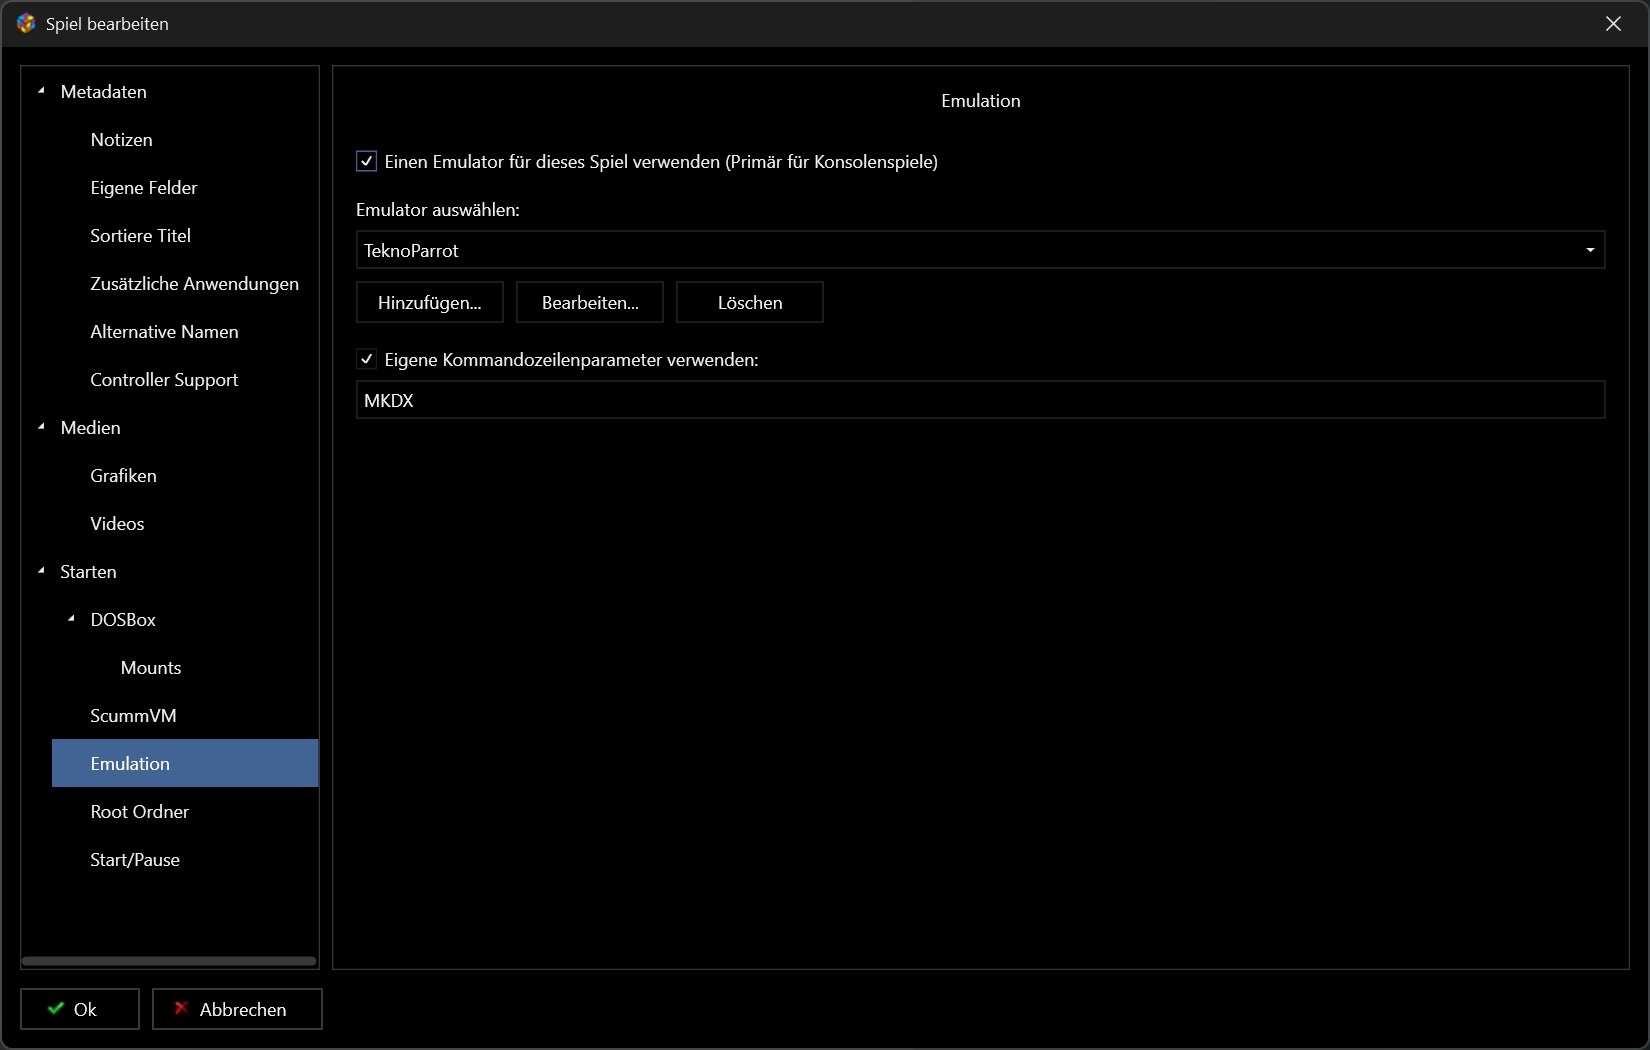Uncheck 'Einen Emulator für dieses Spiel verwenden'
The height and width of the screenshot is (1050, 1650).
(x=367, y=161)
